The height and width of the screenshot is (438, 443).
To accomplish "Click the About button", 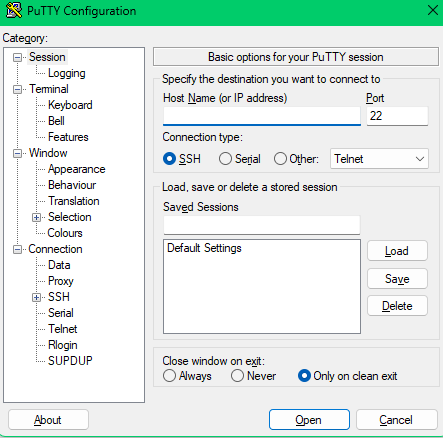I will 48,420.
